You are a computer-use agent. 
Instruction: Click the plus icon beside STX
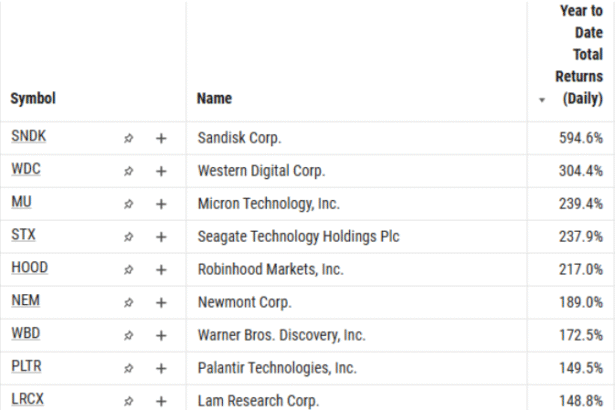(161, 237)
